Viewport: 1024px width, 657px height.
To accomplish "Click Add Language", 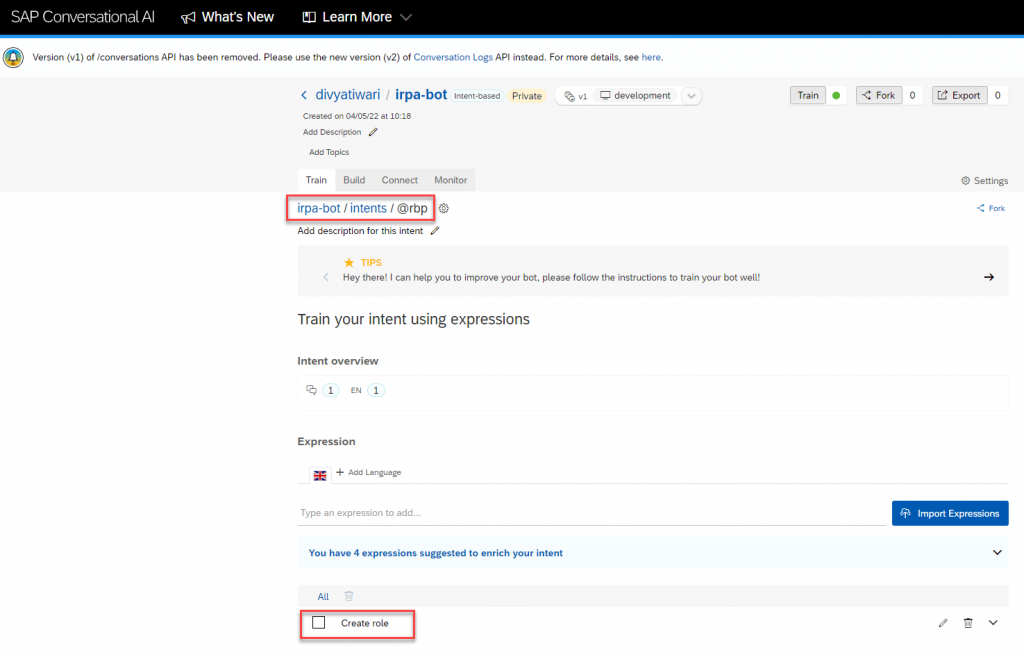I will point(368,472).
